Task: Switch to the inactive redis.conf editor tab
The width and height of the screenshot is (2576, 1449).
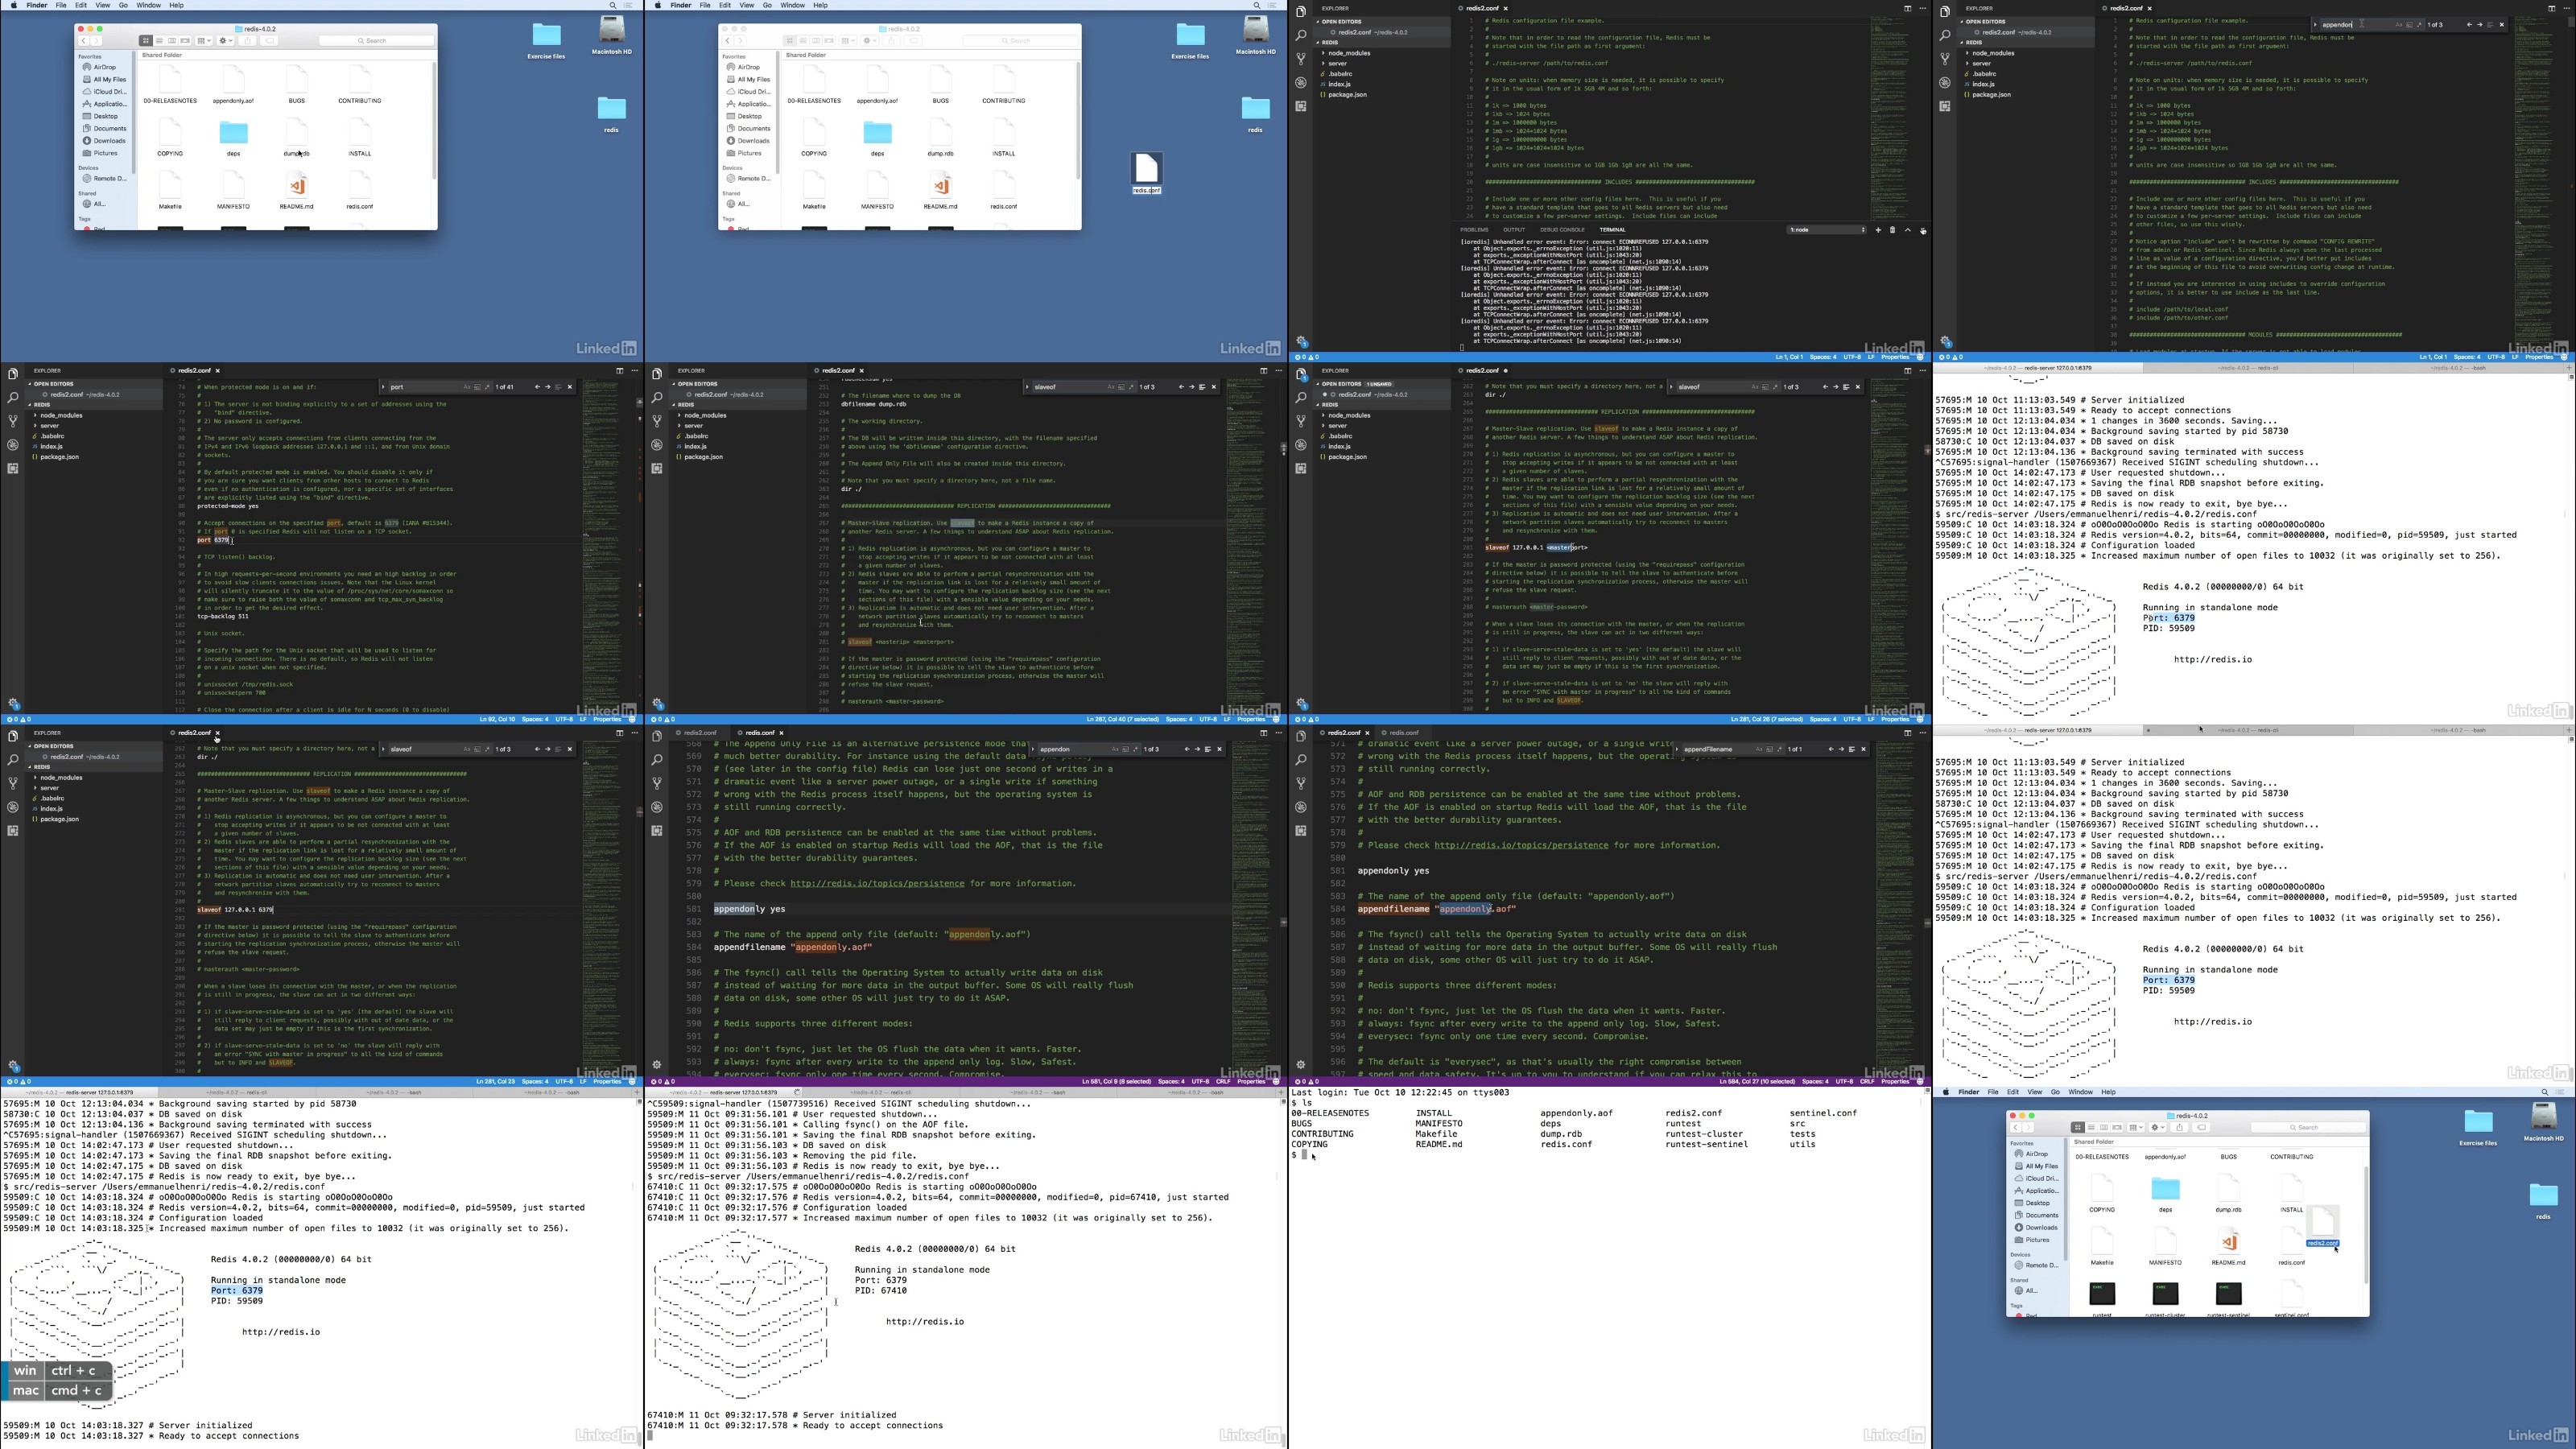Action: 1403,732
